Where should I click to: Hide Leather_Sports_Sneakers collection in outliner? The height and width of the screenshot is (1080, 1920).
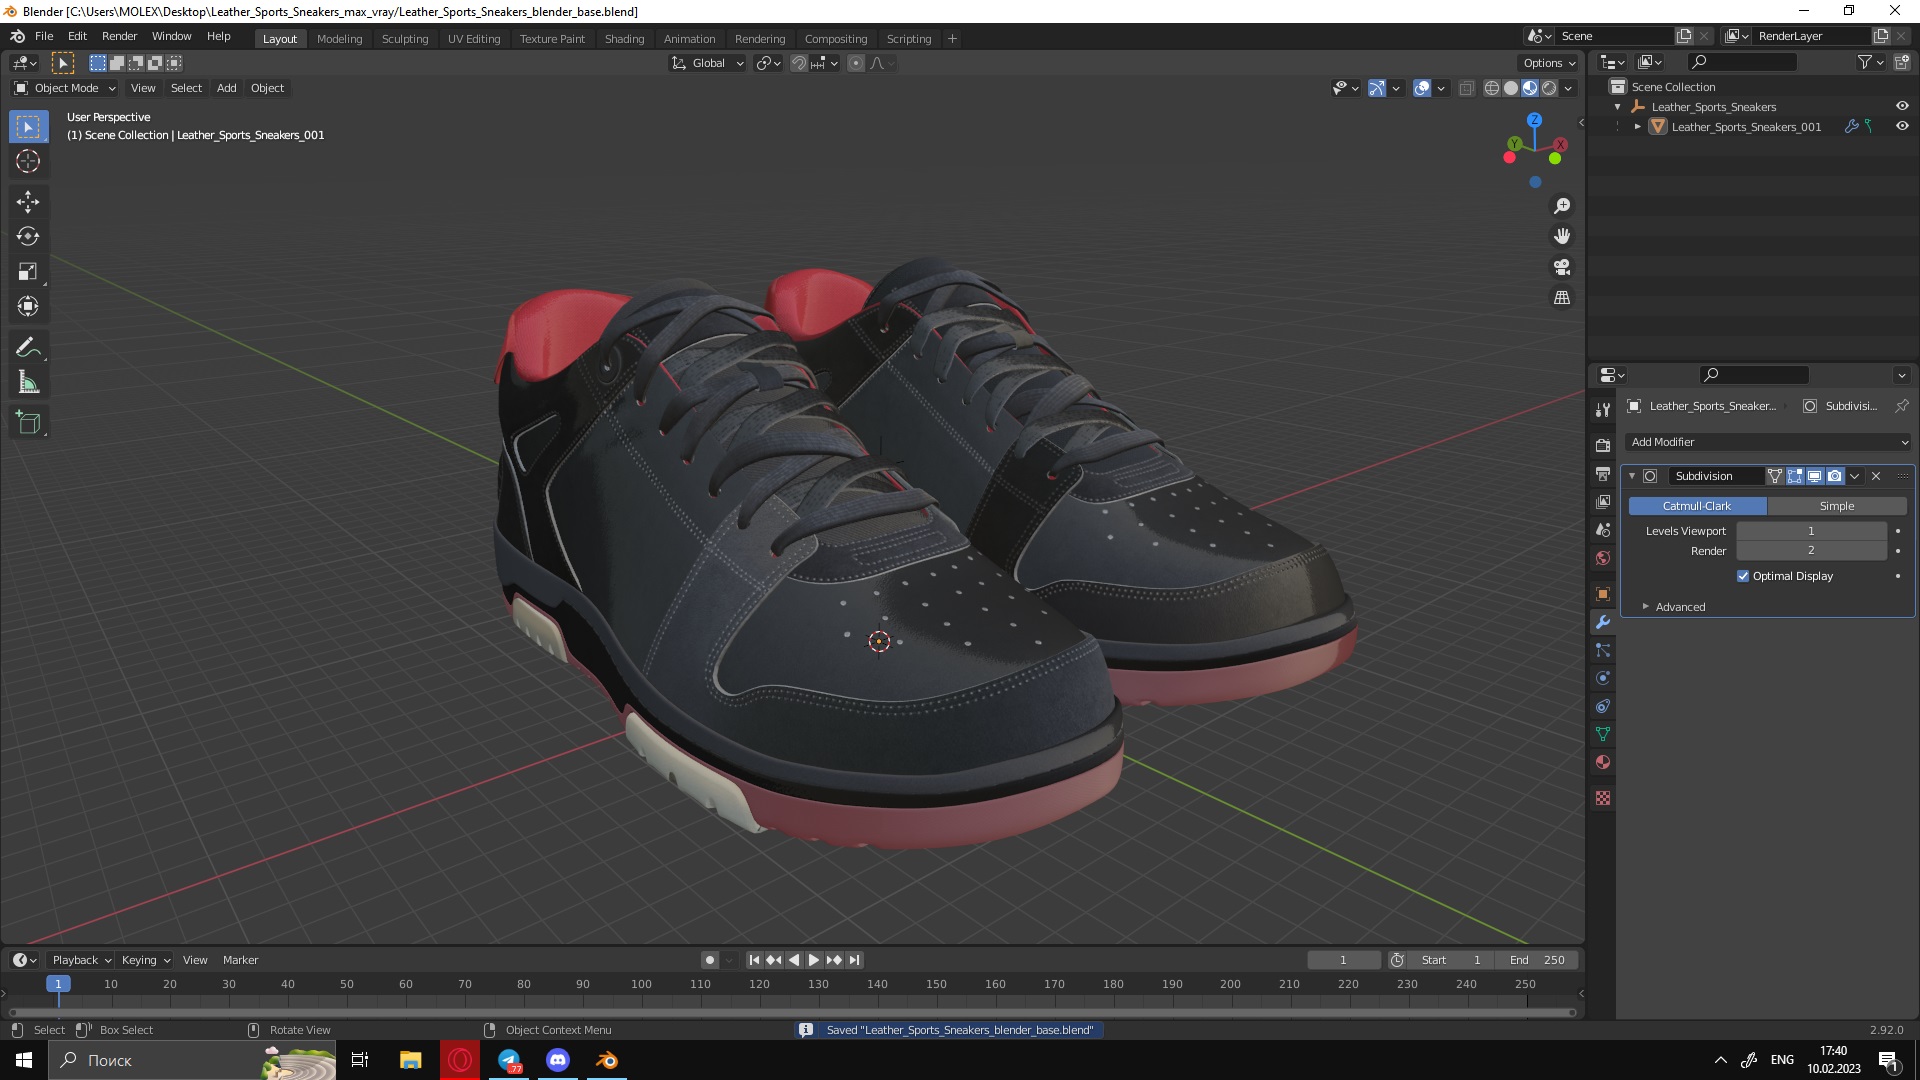point(1902,106)
